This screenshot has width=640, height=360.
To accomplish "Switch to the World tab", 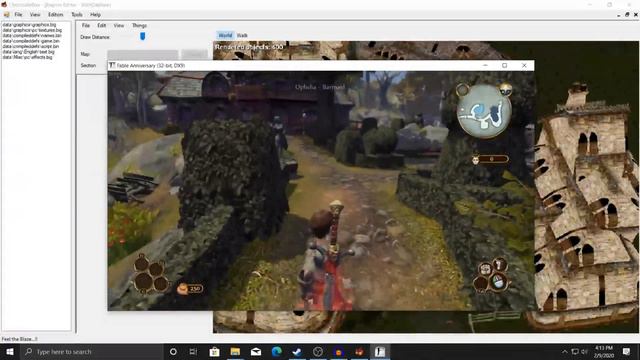I will coord(225,36).
